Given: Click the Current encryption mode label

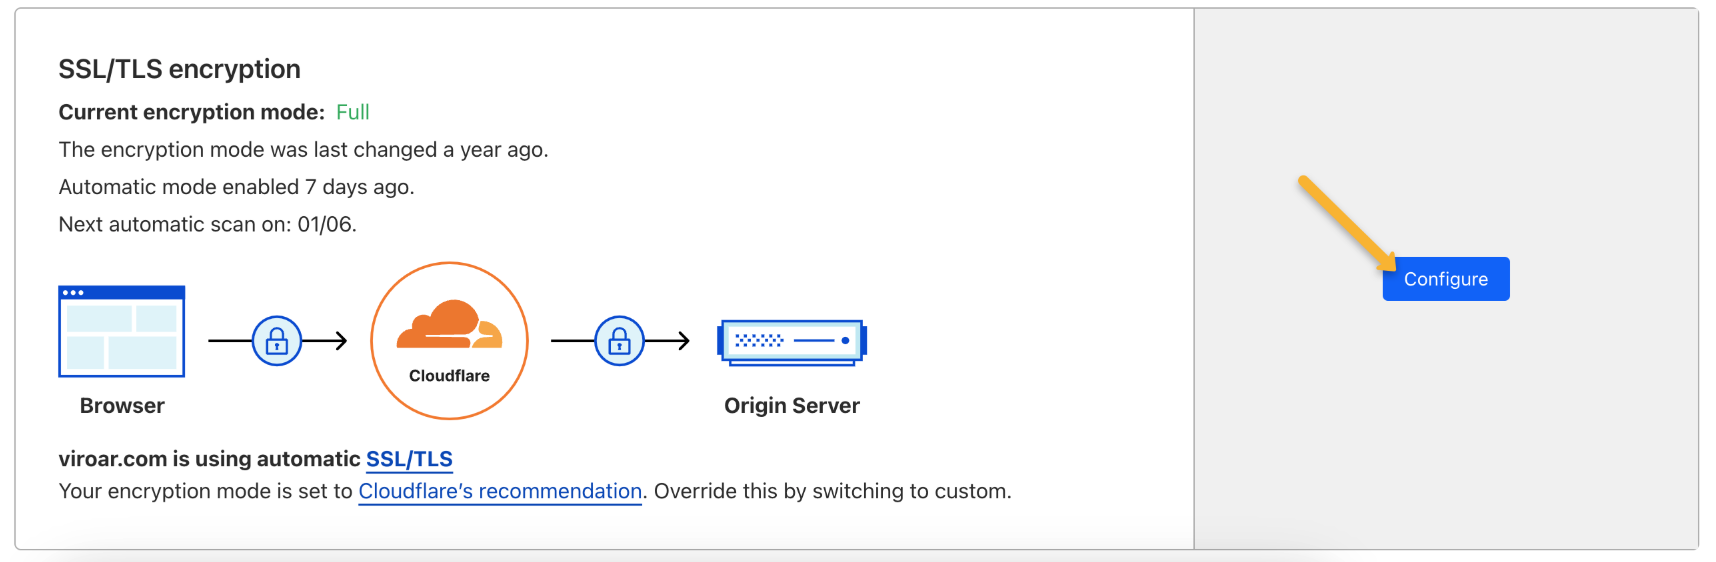Looking at the screenshot, I should [x=191, y=112].
